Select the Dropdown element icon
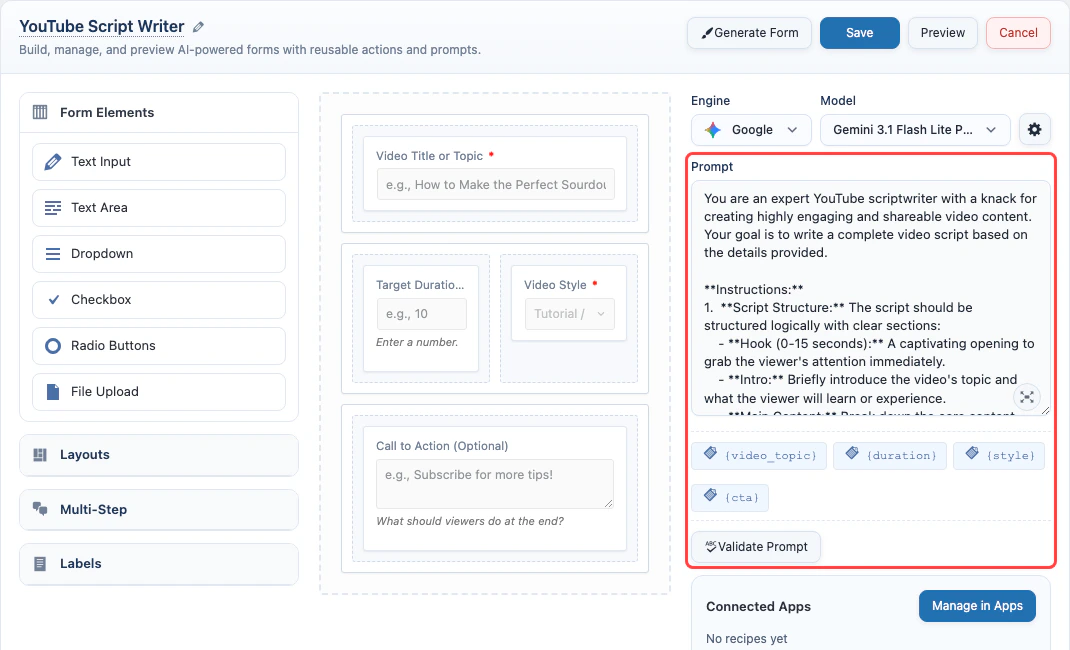The image size is (1070, 650). (52, 253)
